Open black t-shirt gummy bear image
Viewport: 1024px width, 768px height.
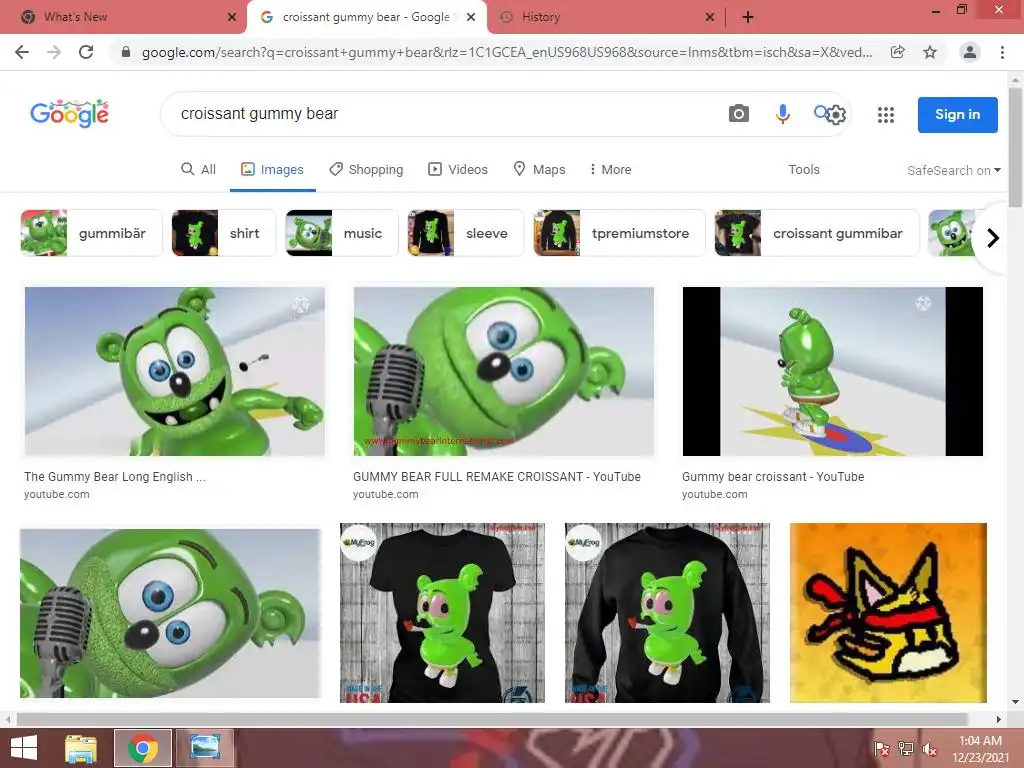tap(442, 613)
